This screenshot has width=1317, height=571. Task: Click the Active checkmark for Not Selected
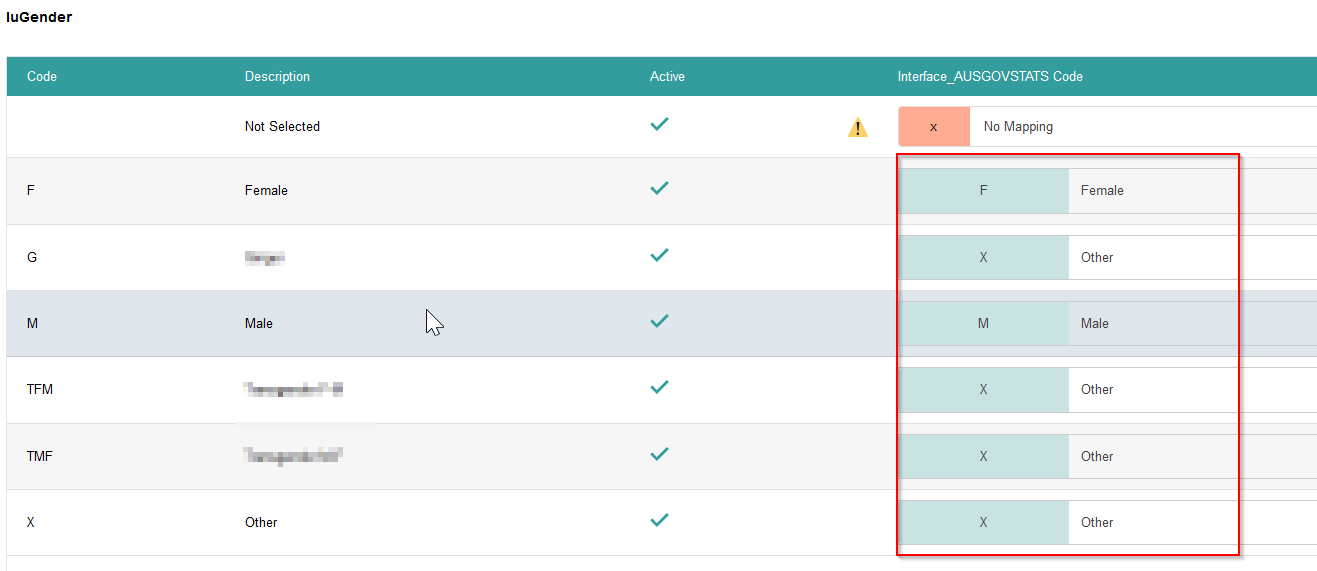(x=659, y=125)
